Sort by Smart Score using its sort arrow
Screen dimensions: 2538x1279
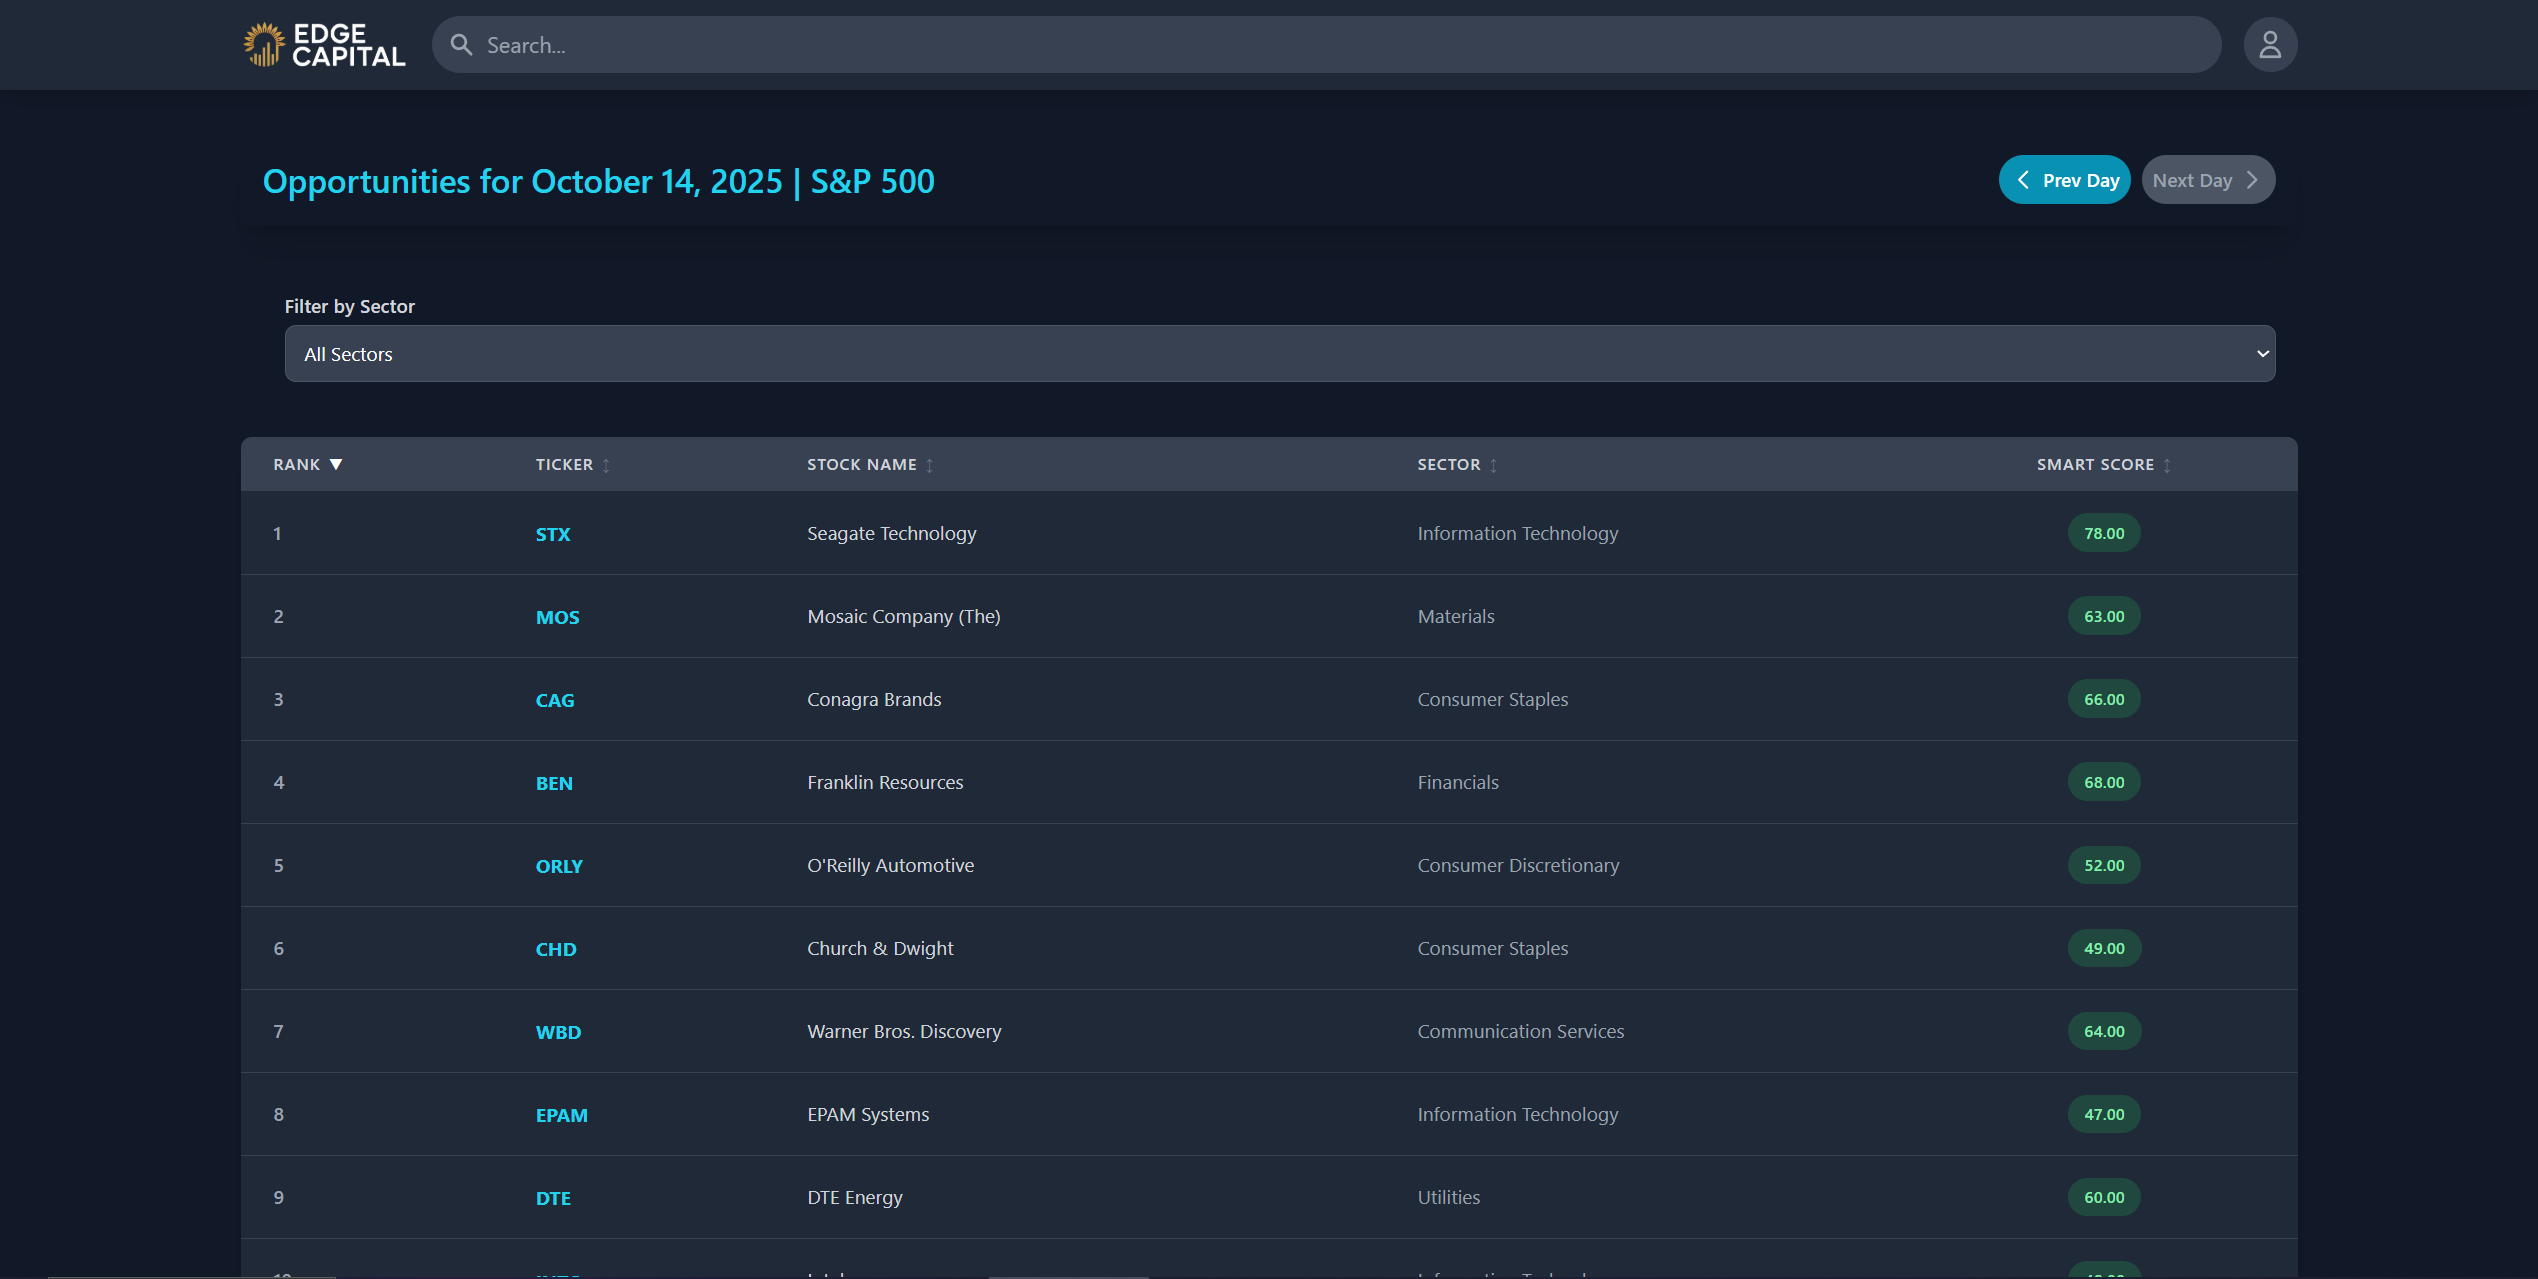(x=2166, y=464)
